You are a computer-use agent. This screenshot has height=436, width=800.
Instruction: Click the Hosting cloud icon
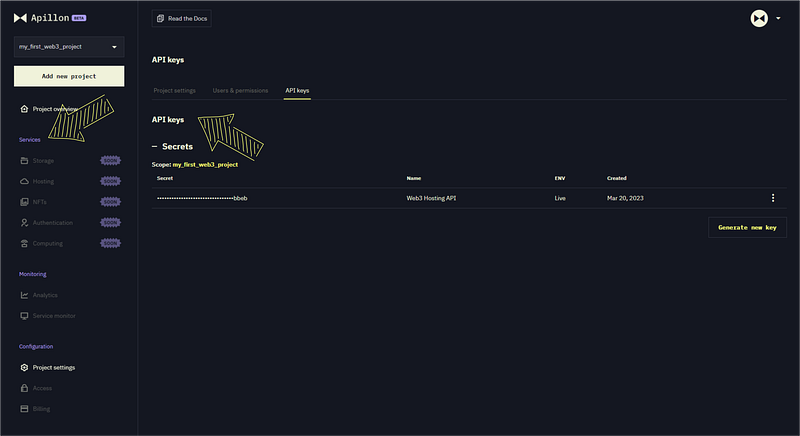[x=24, y=182]
